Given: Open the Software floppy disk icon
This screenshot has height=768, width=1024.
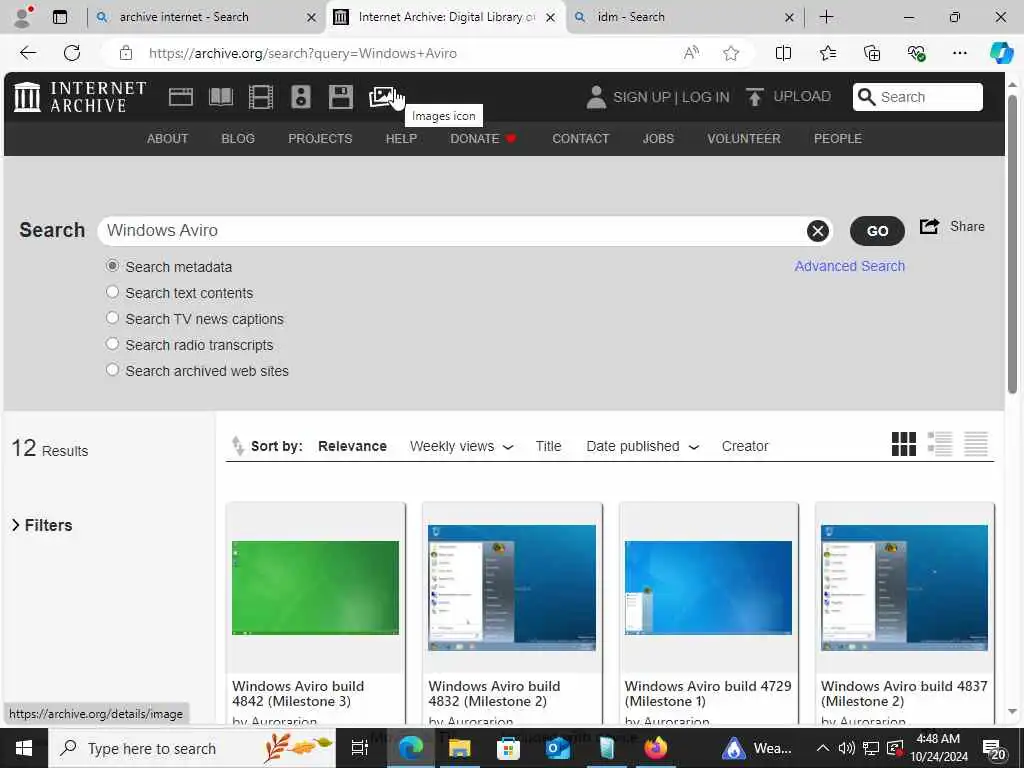Looking at the screenshot, I should pyautogui.click(x=340, y=97).
